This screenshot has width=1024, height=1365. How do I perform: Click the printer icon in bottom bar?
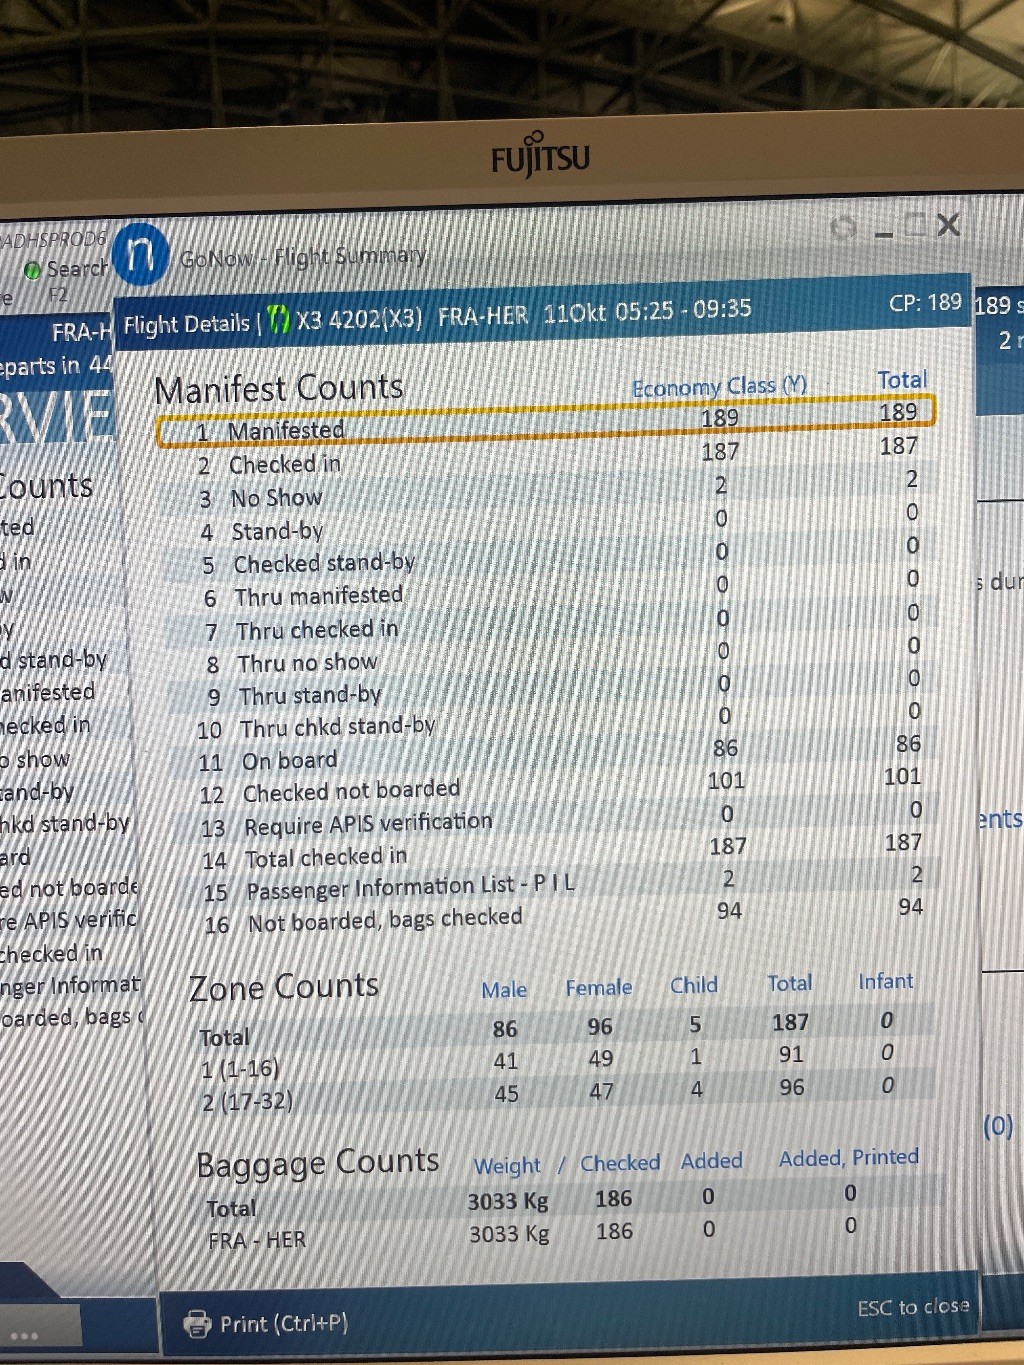(197, 1323)
